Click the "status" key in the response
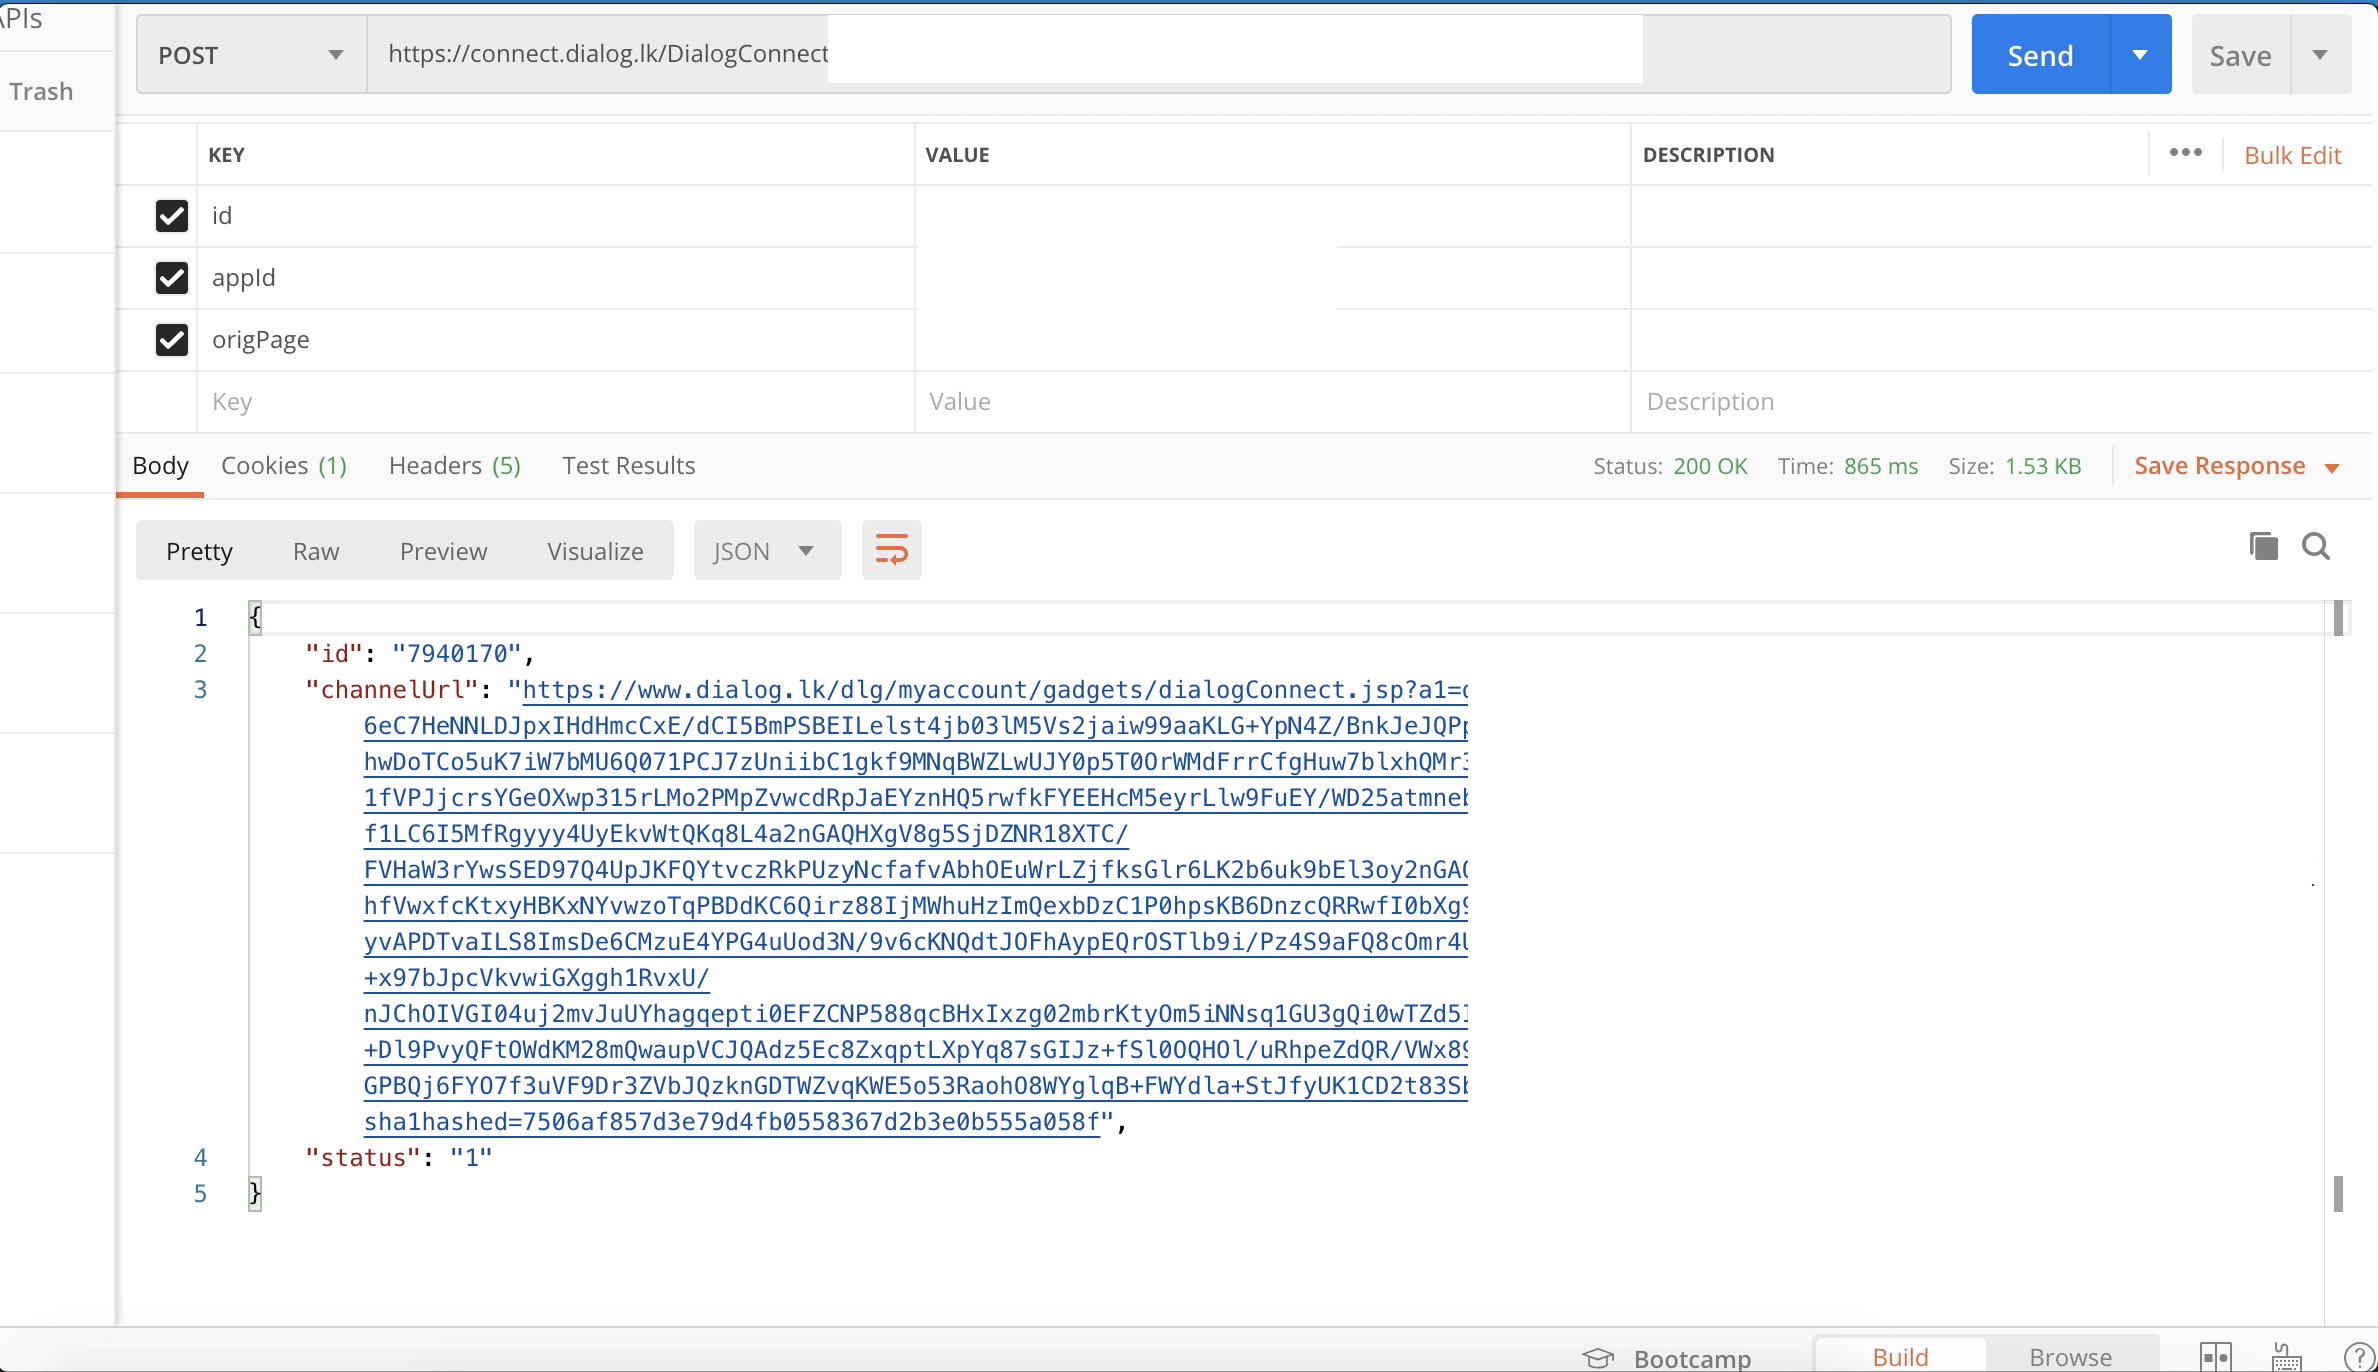 tap(363, 1158)
